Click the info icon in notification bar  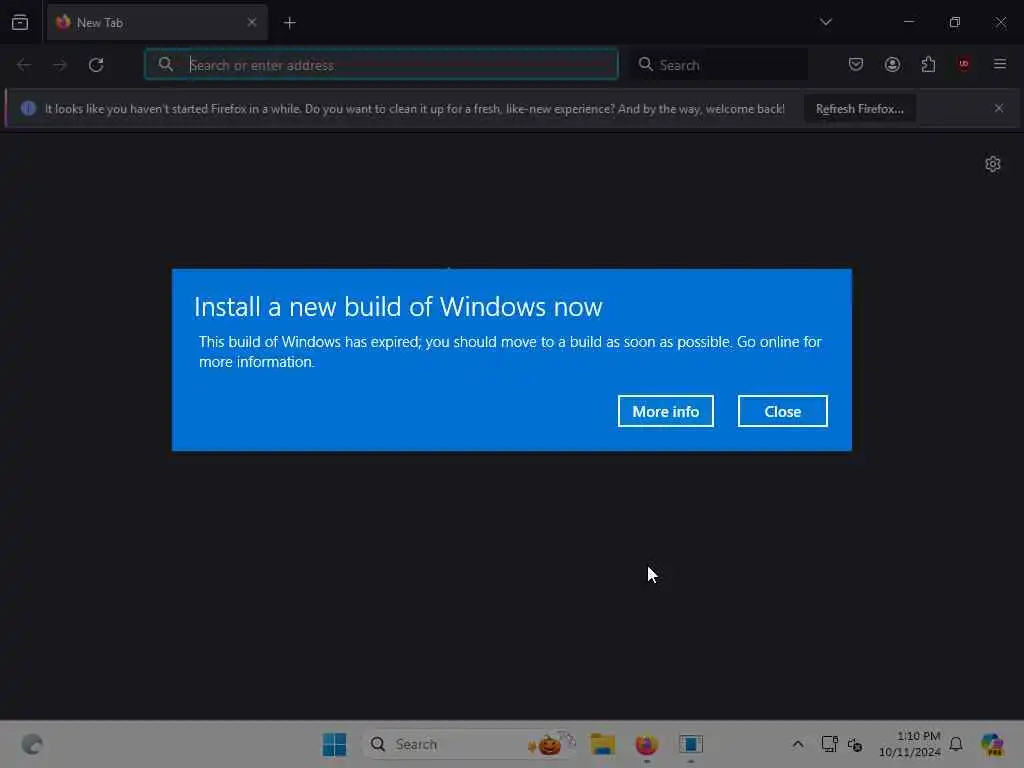click(x=28, y=108)
